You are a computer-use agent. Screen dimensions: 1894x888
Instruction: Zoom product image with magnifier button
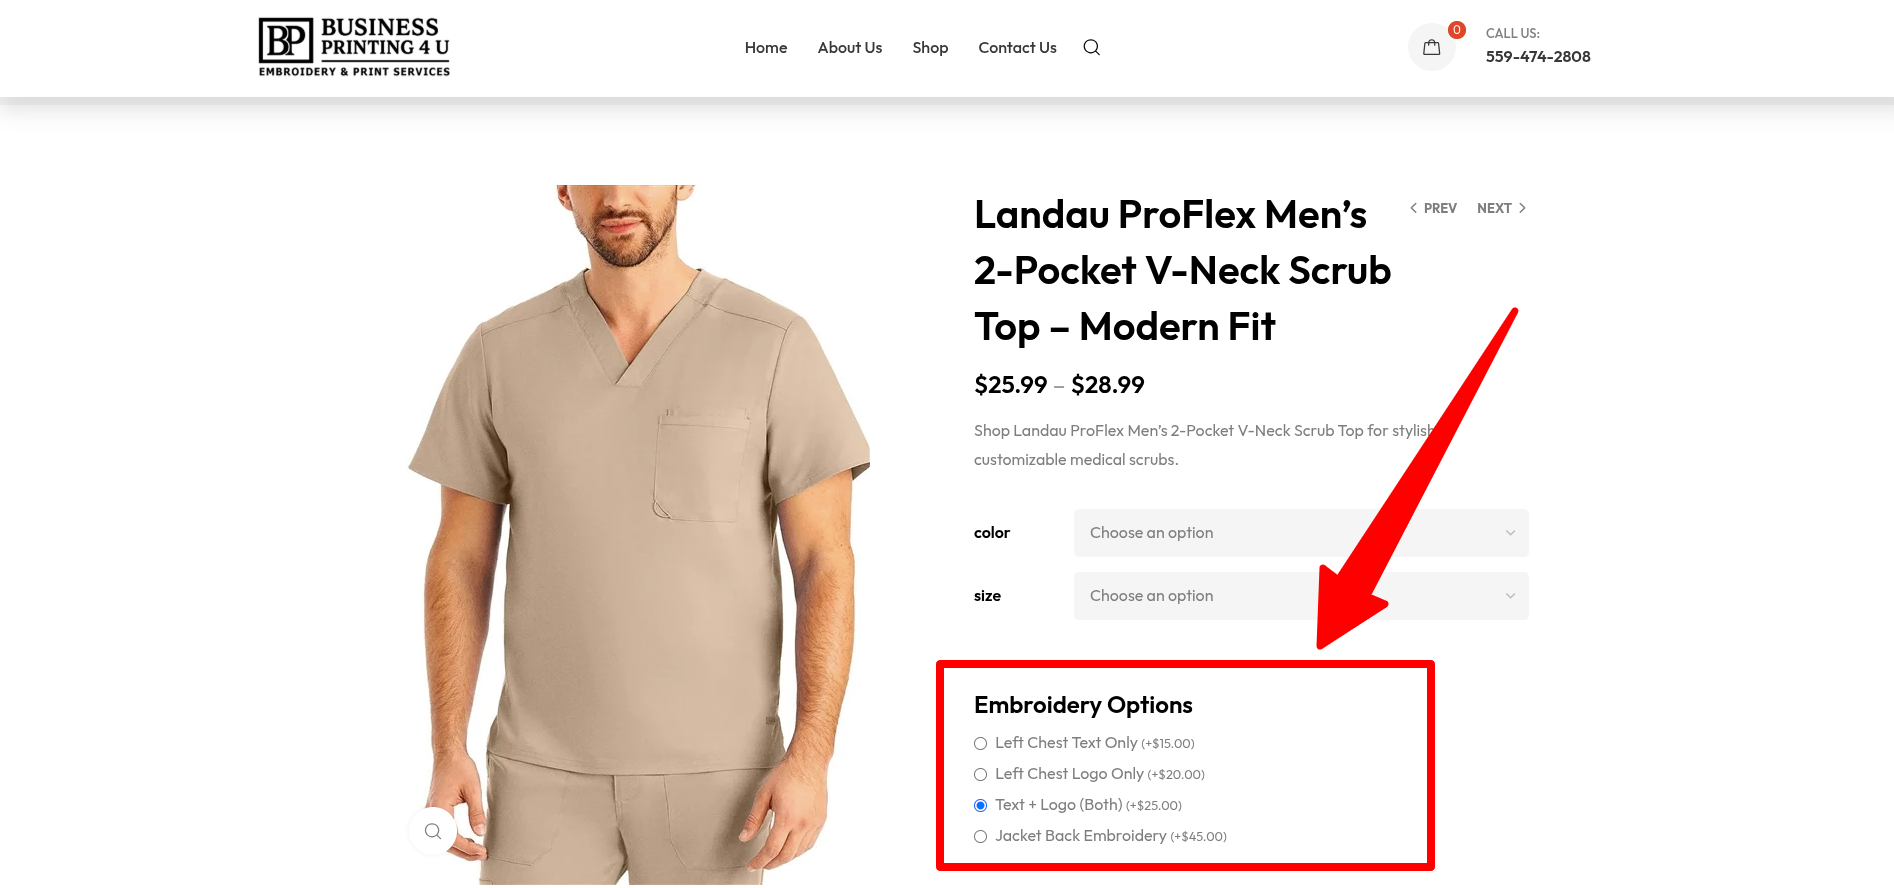433,831
